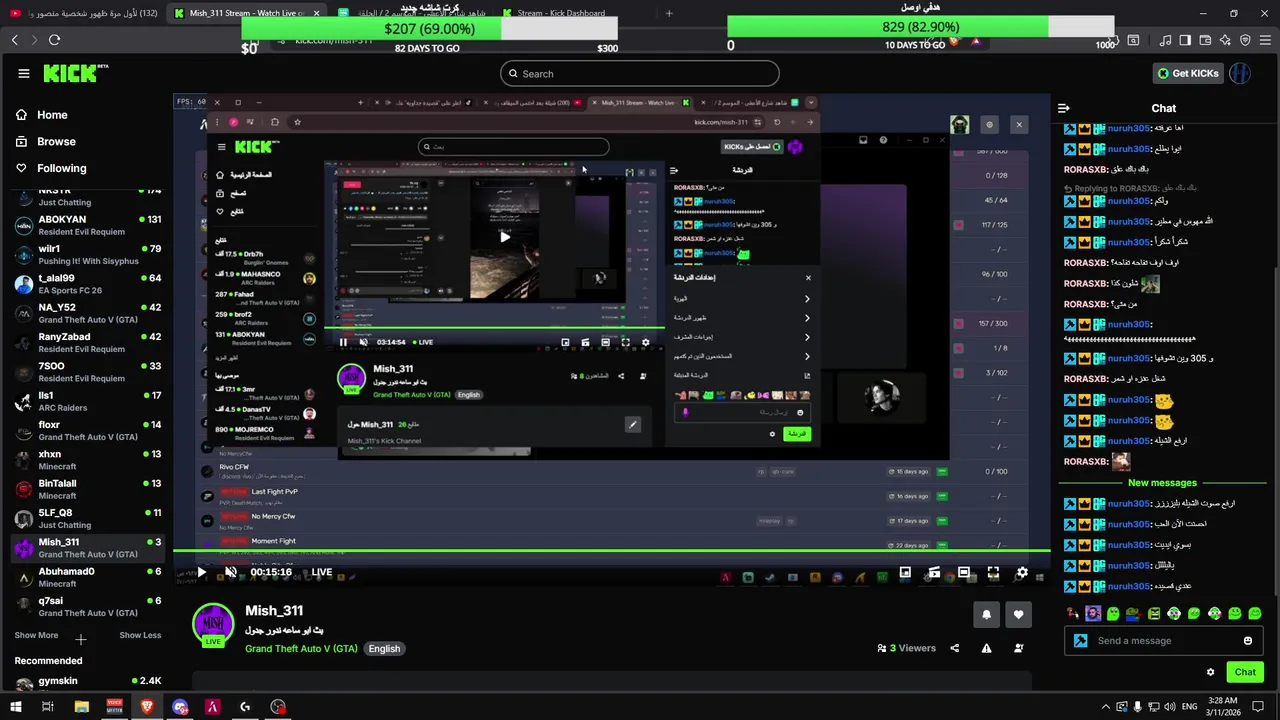Go back in browser history
This screenshot has height=720, width=1280.
[x=14, y=40]
